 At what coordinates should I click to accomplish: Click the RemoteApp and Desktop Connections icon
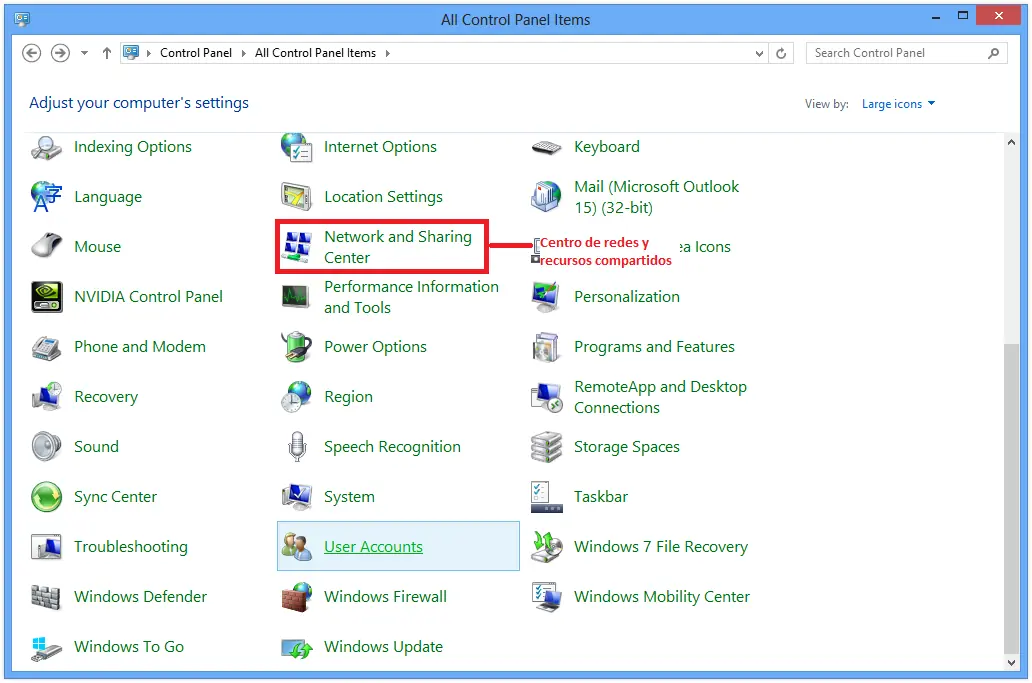(x=546, y=397)
